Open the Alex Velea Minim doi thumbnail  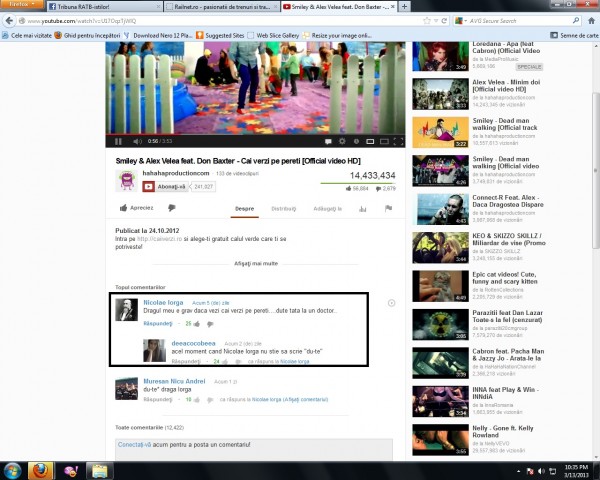pyautogui.click(x=440, y=94)
